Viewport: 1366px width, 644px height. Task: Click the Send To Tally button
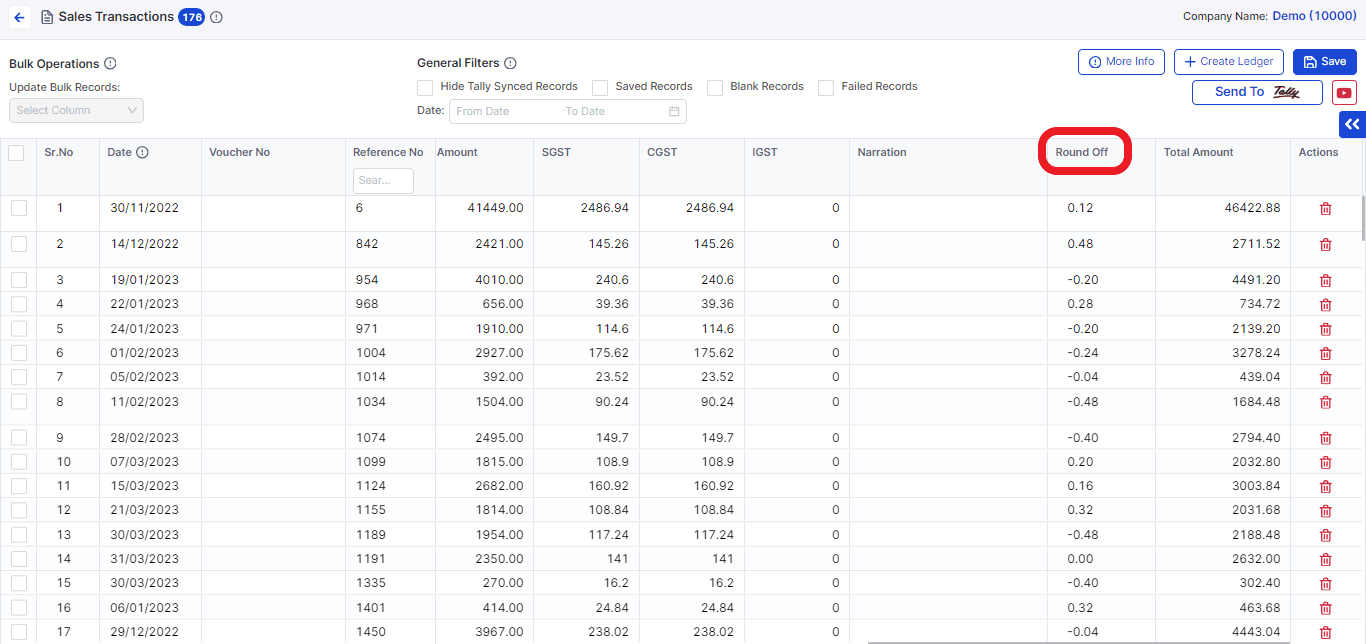[x=1257, y=92]
